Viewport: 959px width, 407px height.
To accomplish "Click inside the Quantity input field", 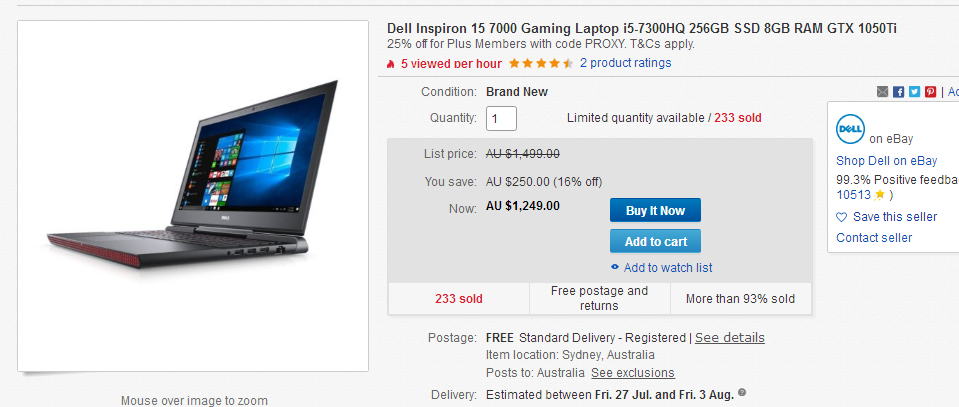I will point(502,118).
